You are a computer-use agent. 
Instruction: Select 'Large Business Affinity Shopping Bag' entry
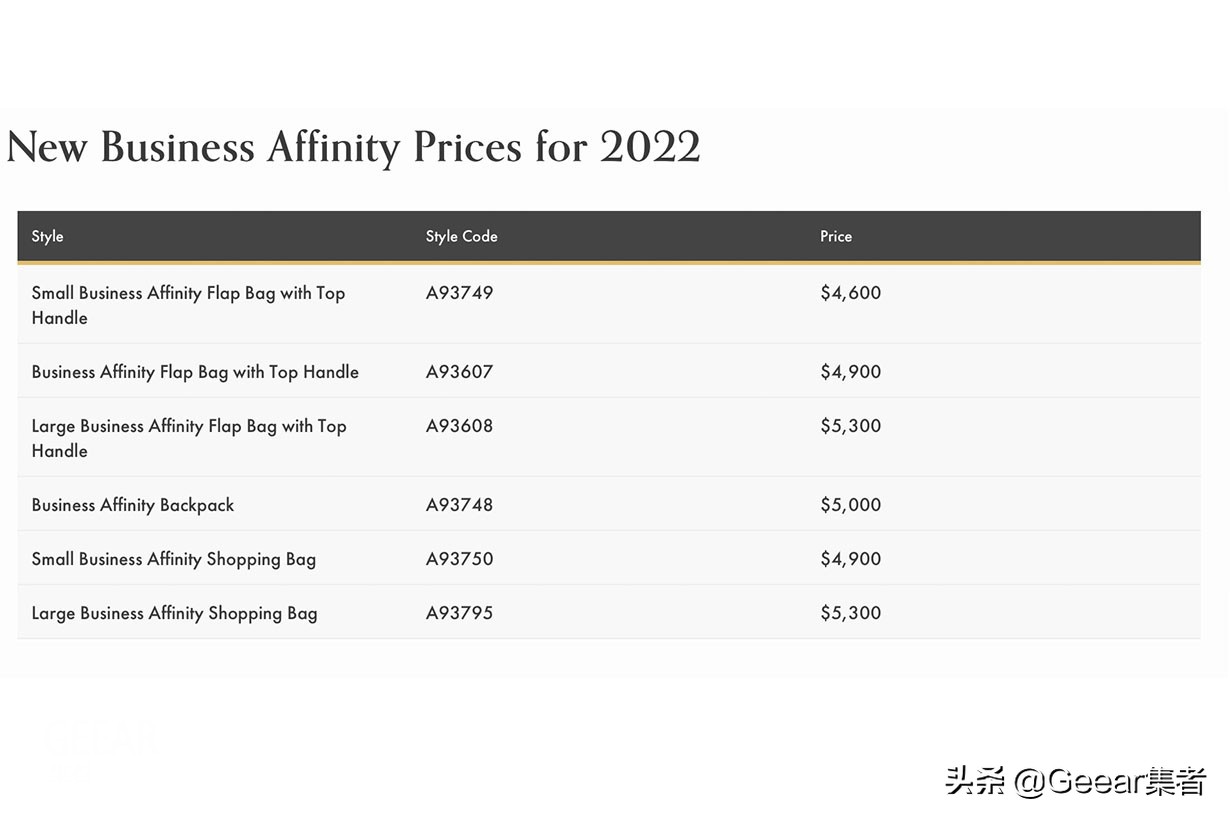[x=174, y=613]
